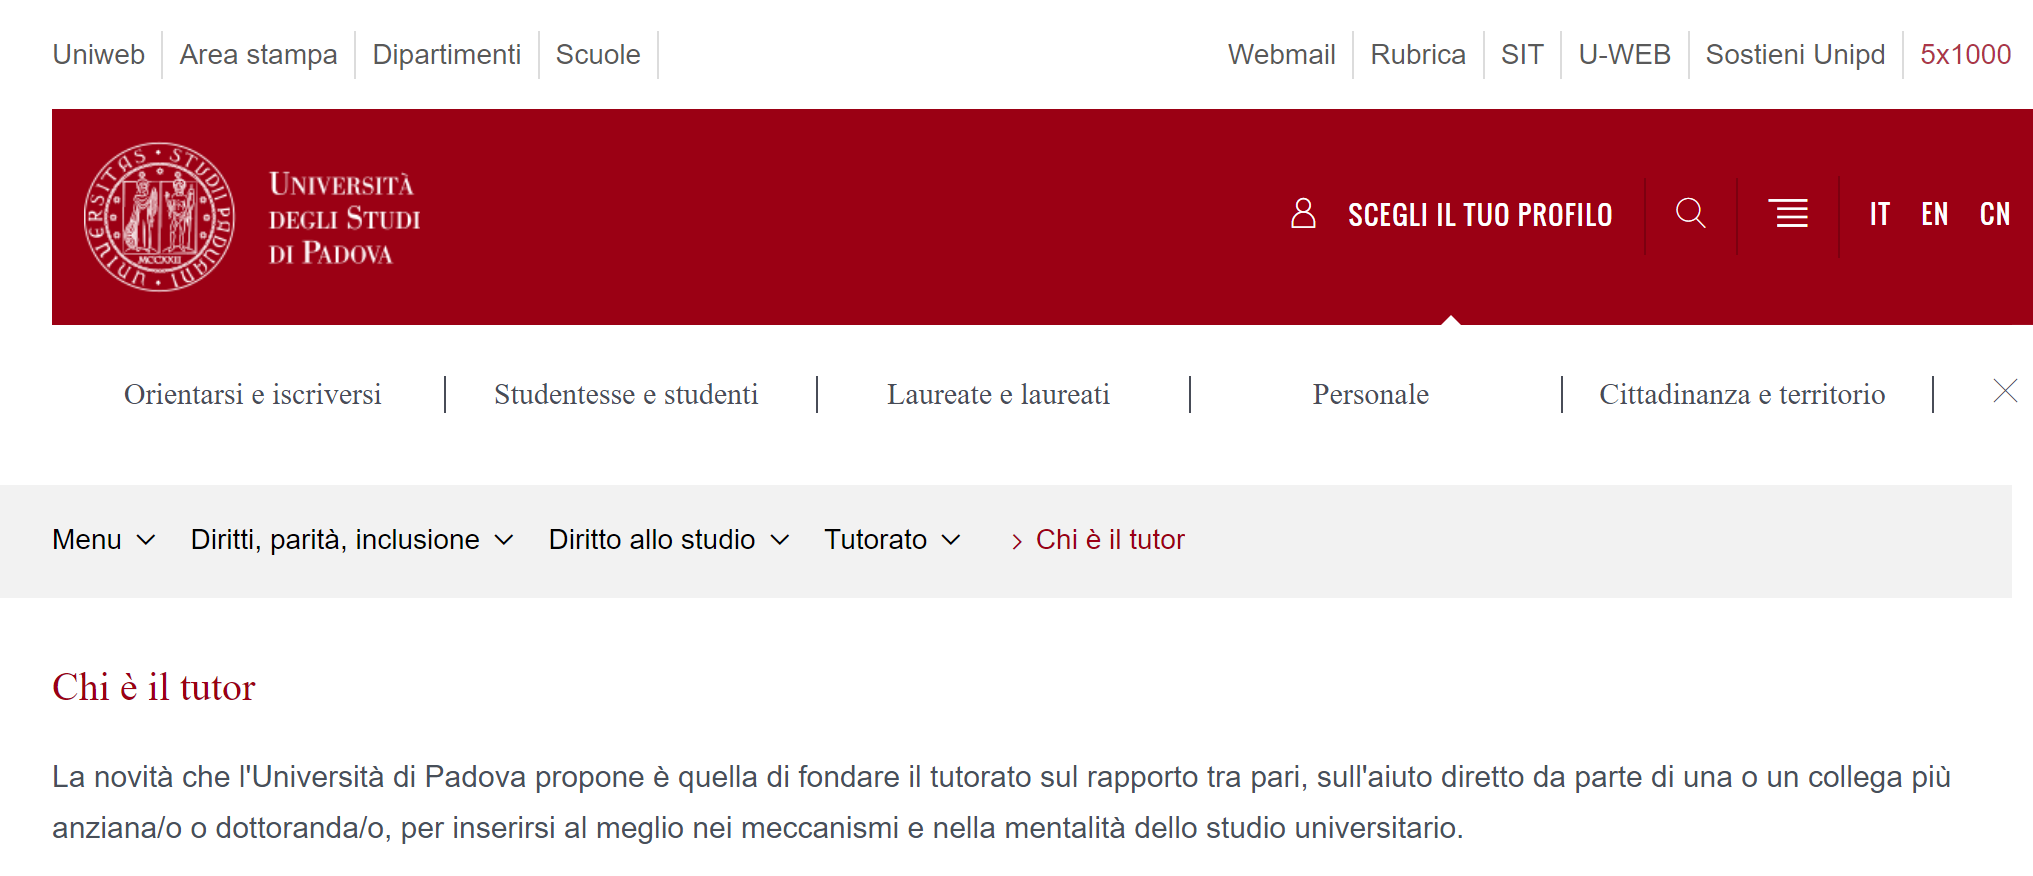This screenshot has height=876, width=2033.
Task: Choose Orientarsi e iscriversi profile
Action: [253, 395]
